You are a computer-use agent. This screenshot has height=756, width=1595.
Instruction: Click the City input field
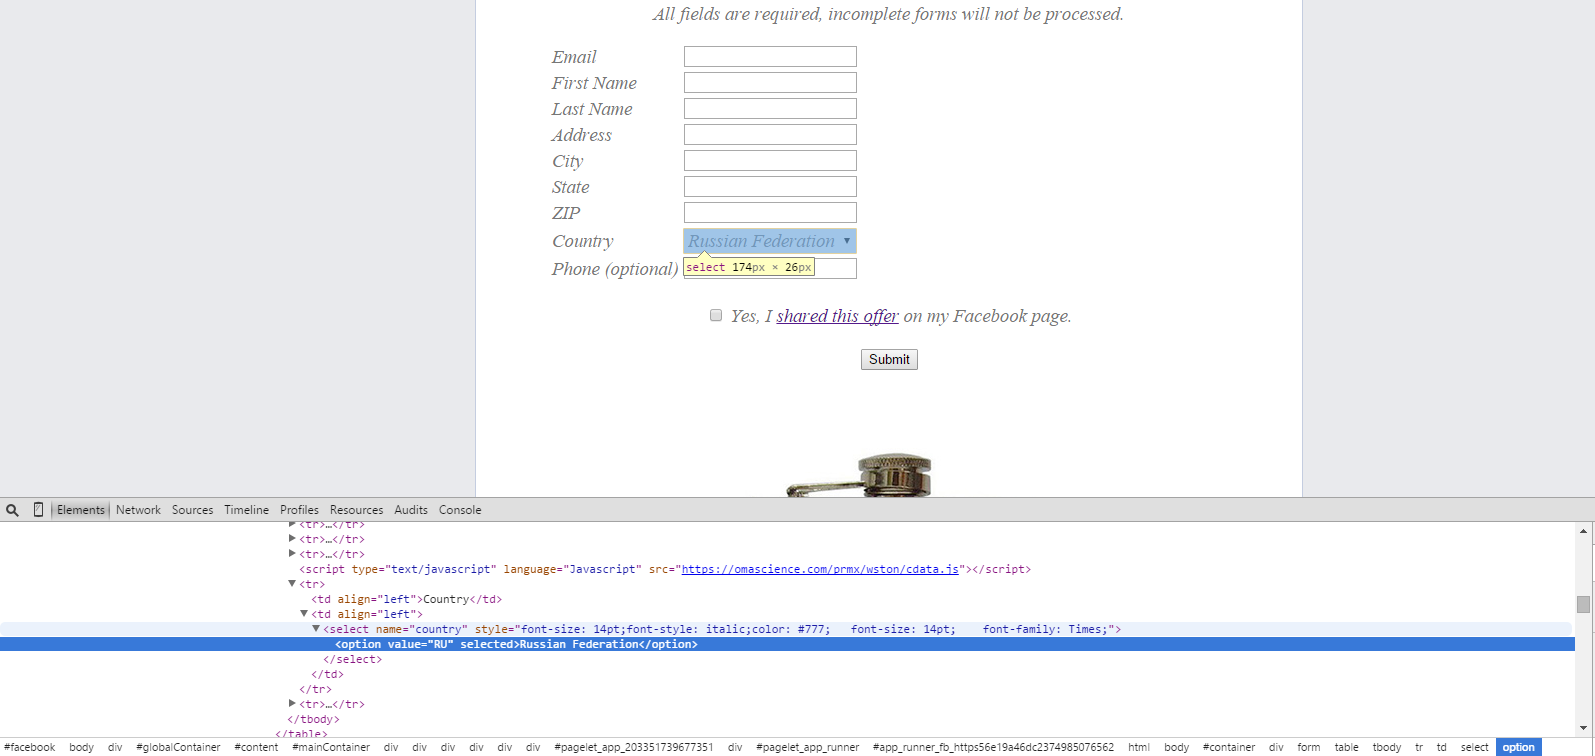pyautogui.click(x=770, y=161)
